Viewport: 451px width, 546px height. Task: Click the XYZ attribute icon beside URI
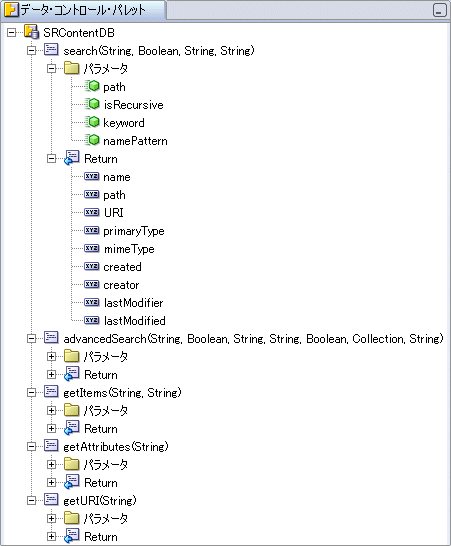[92, 212]
